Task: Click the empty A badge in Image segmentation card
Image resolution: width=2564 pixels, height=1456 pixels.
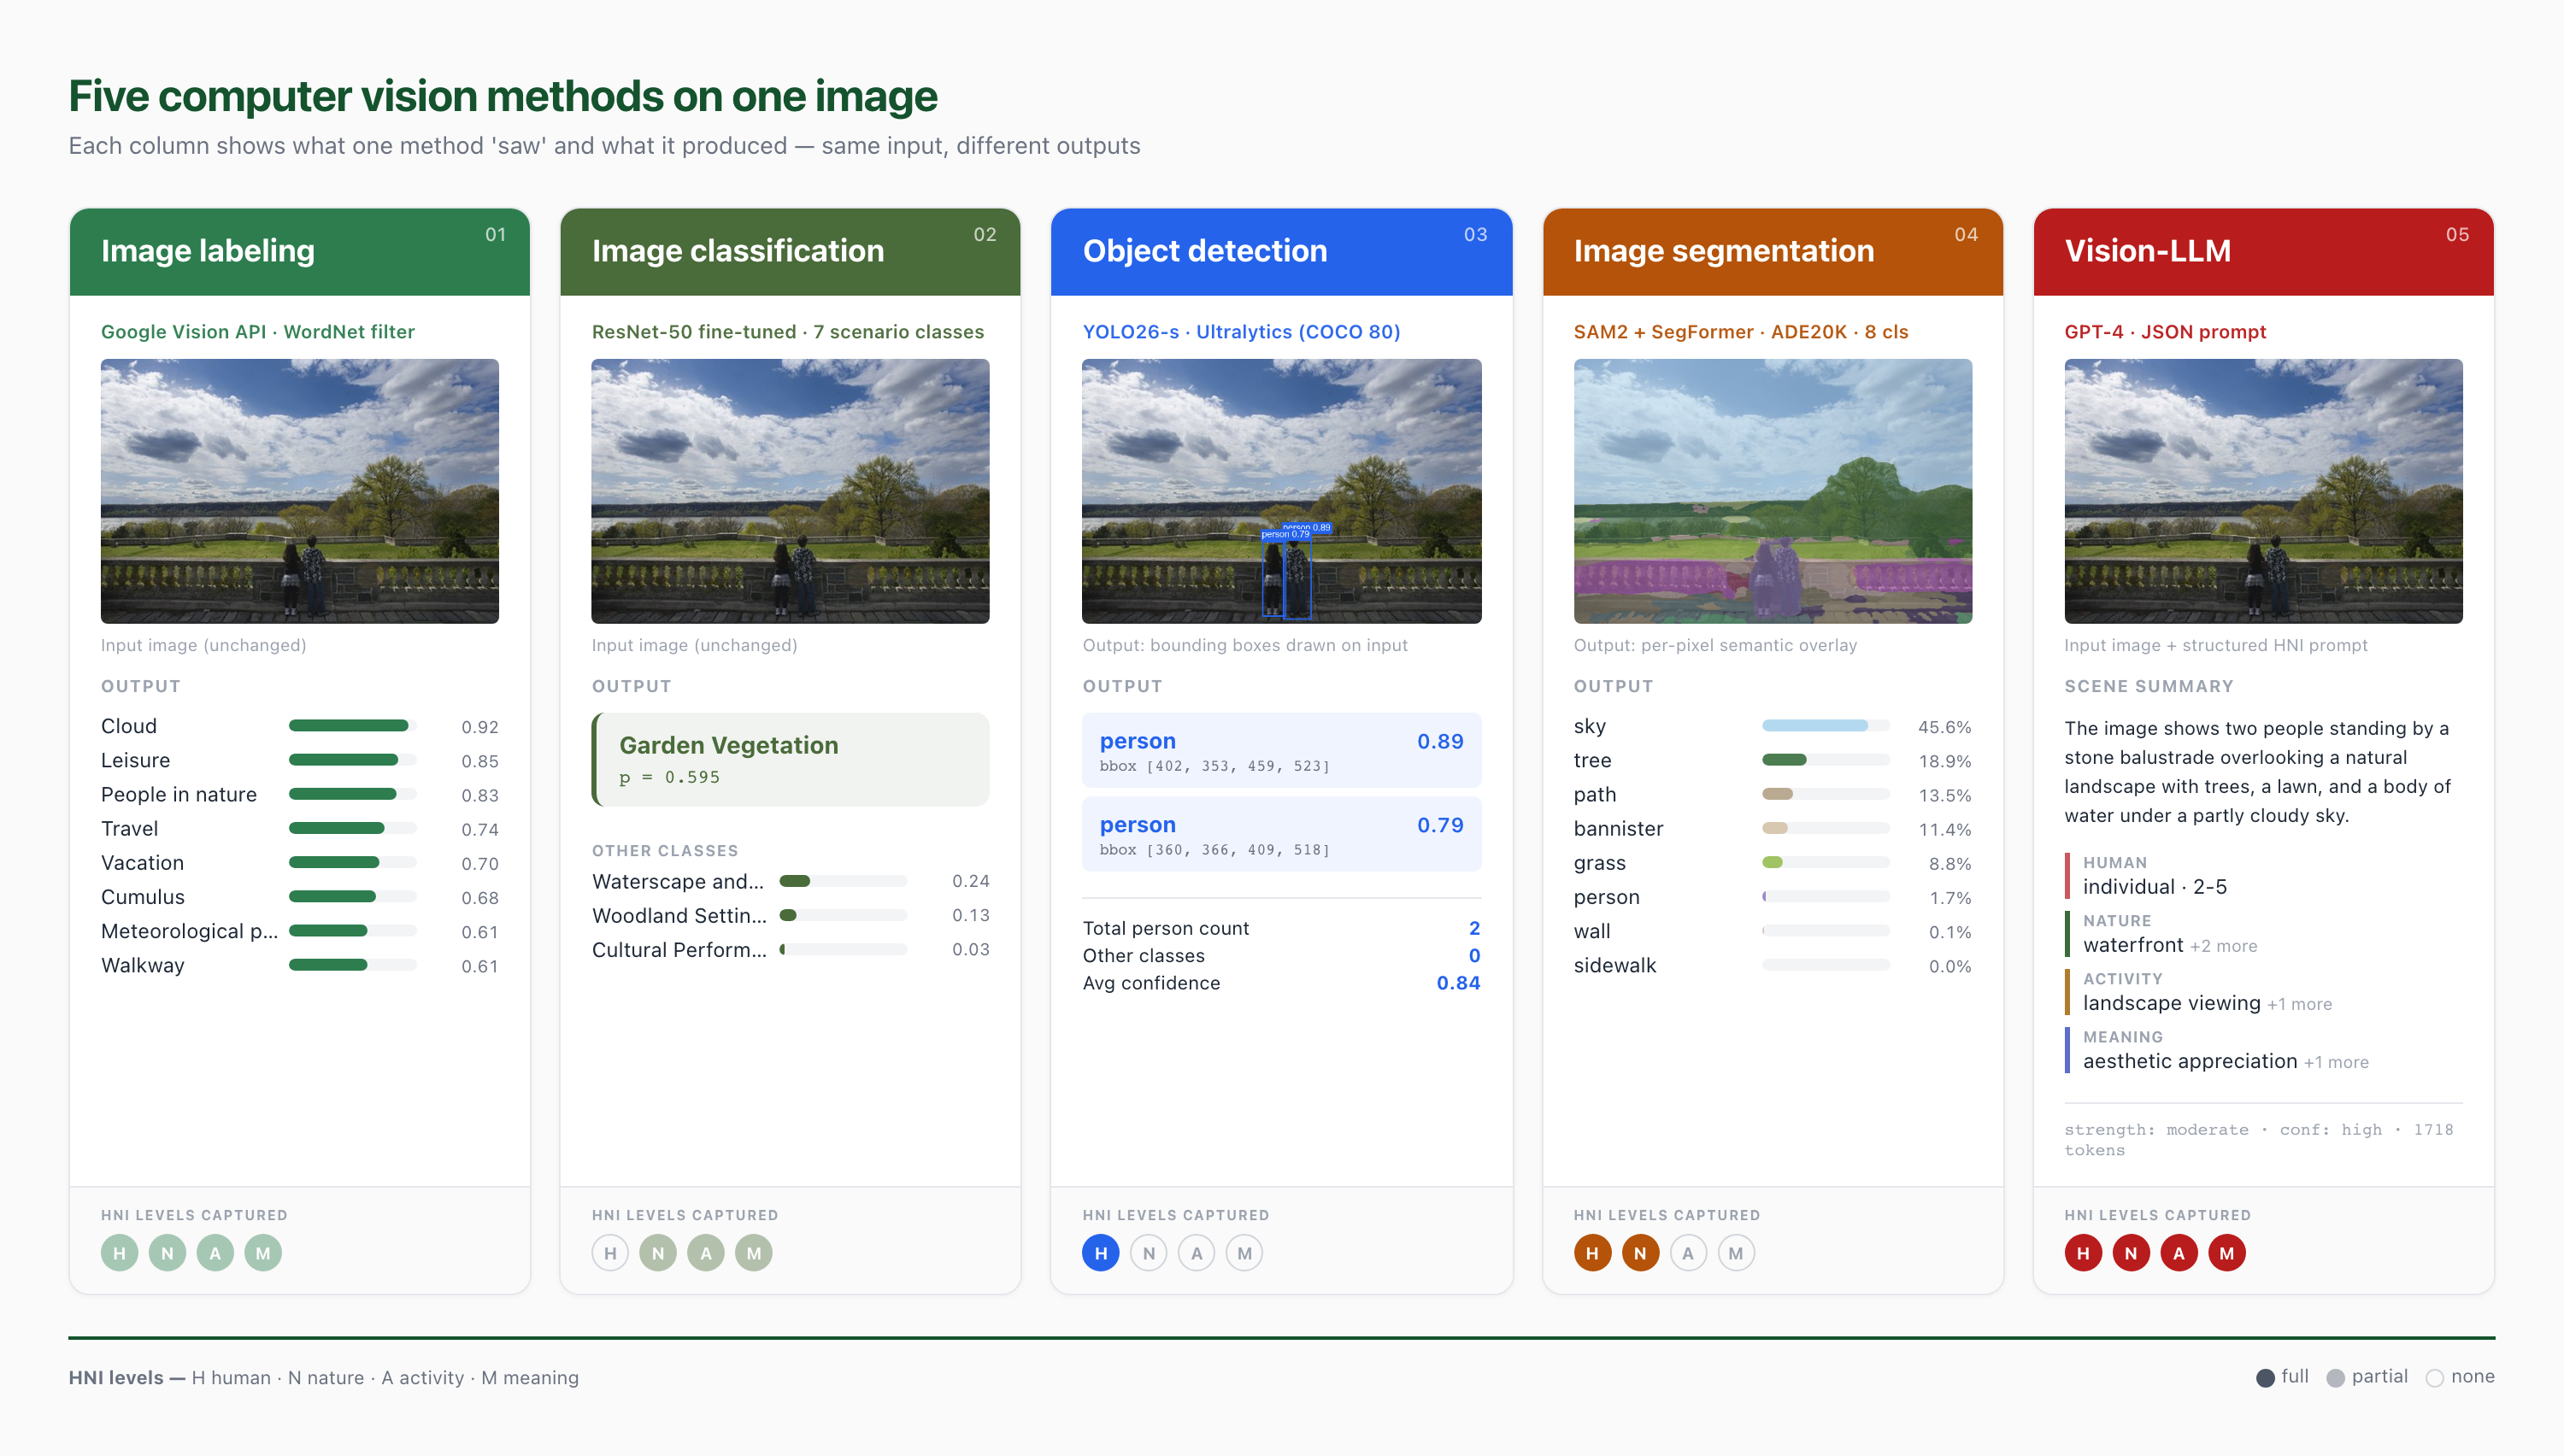Action: coord(1689,1253)
